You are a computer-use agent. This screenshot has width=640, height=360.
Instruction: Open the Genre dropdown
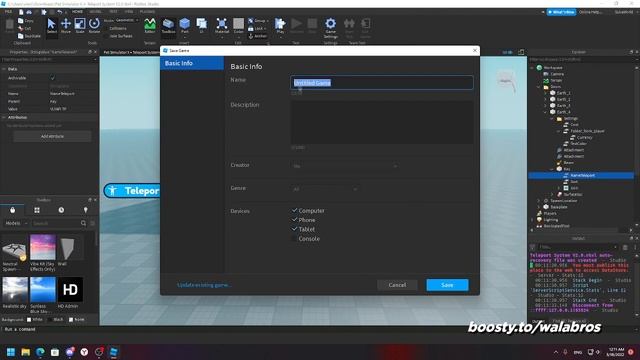point(325,189)
